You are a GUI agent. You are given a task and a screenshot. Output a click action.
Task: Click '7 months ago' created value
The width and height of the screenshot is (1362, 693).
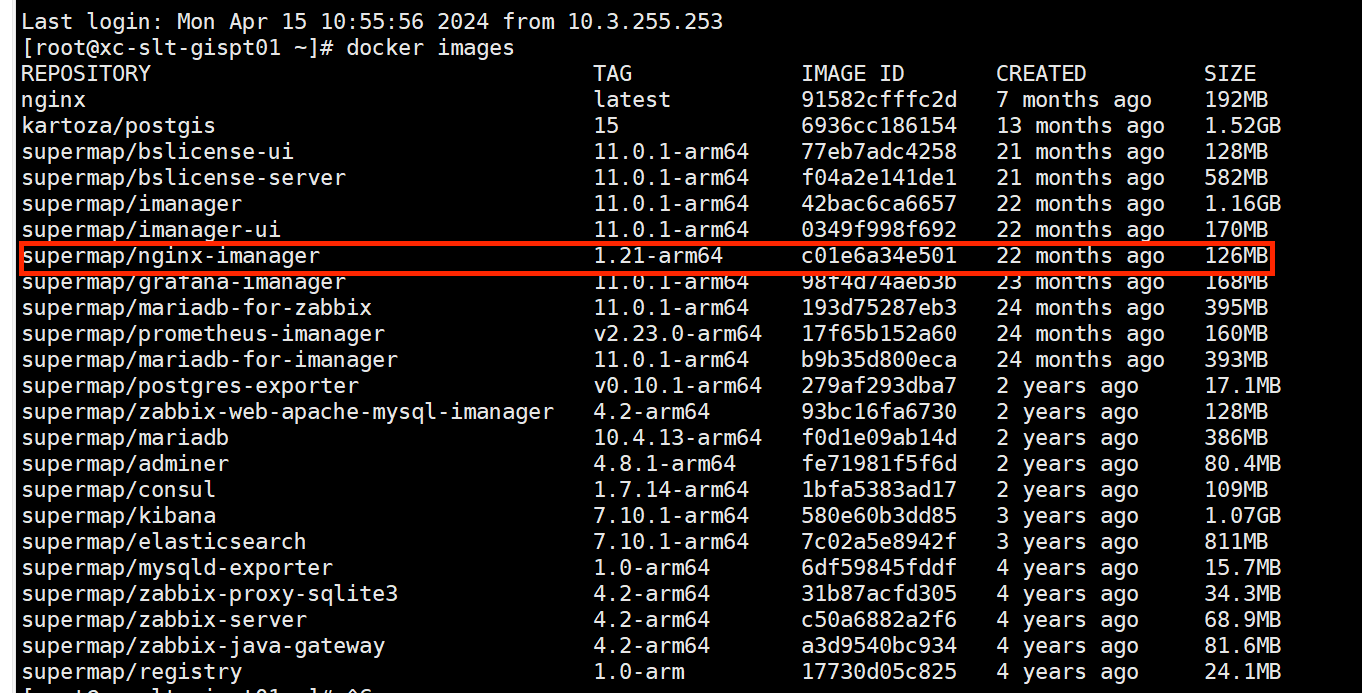(x=1074, y=100)
